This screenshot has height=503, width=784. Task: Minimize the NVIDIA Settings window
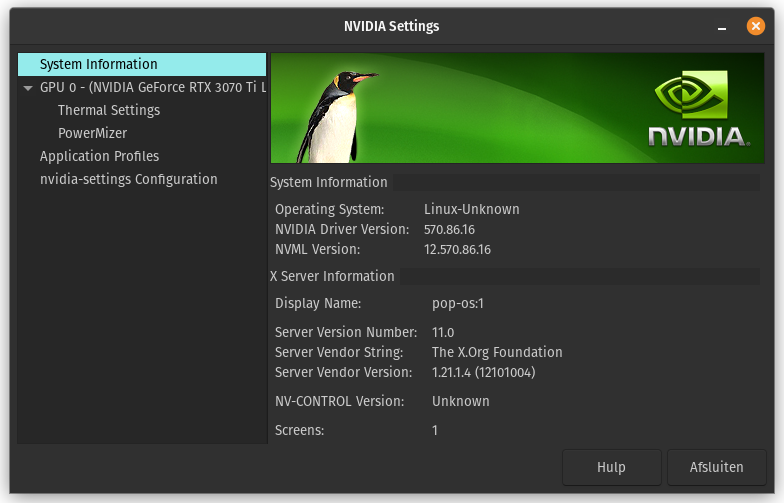pyautogui.click(x=722, y=27)
